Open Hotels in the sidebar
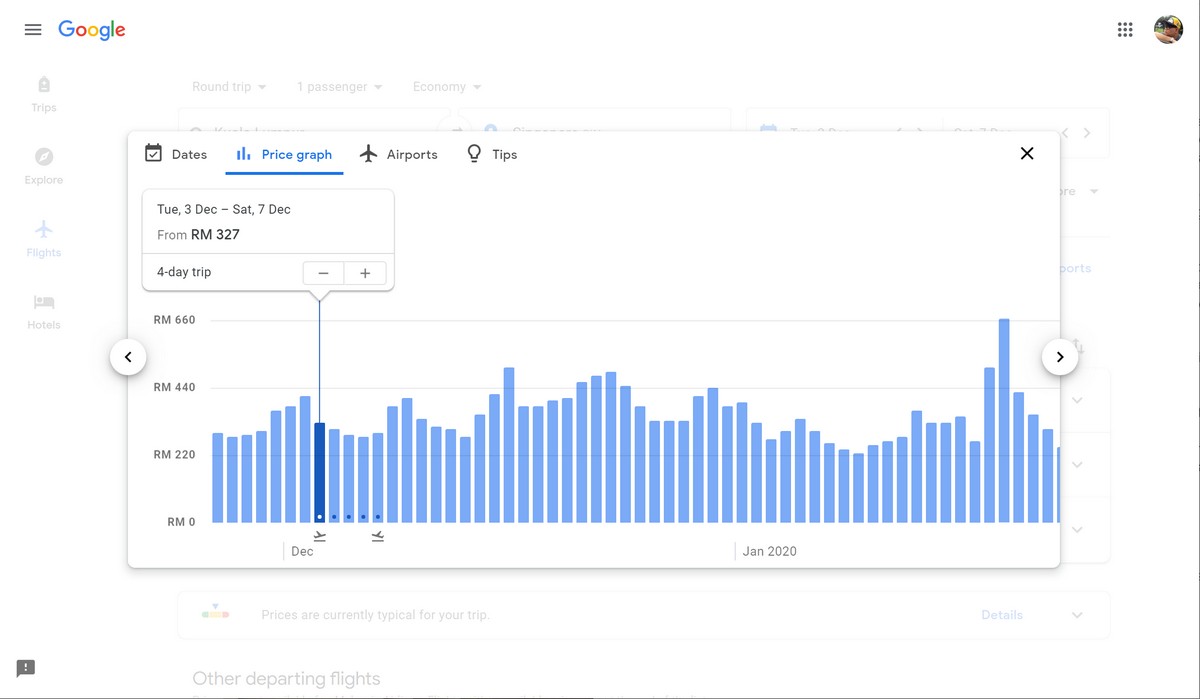Viewport: 1200px width, 699px height. click(44, 311)
